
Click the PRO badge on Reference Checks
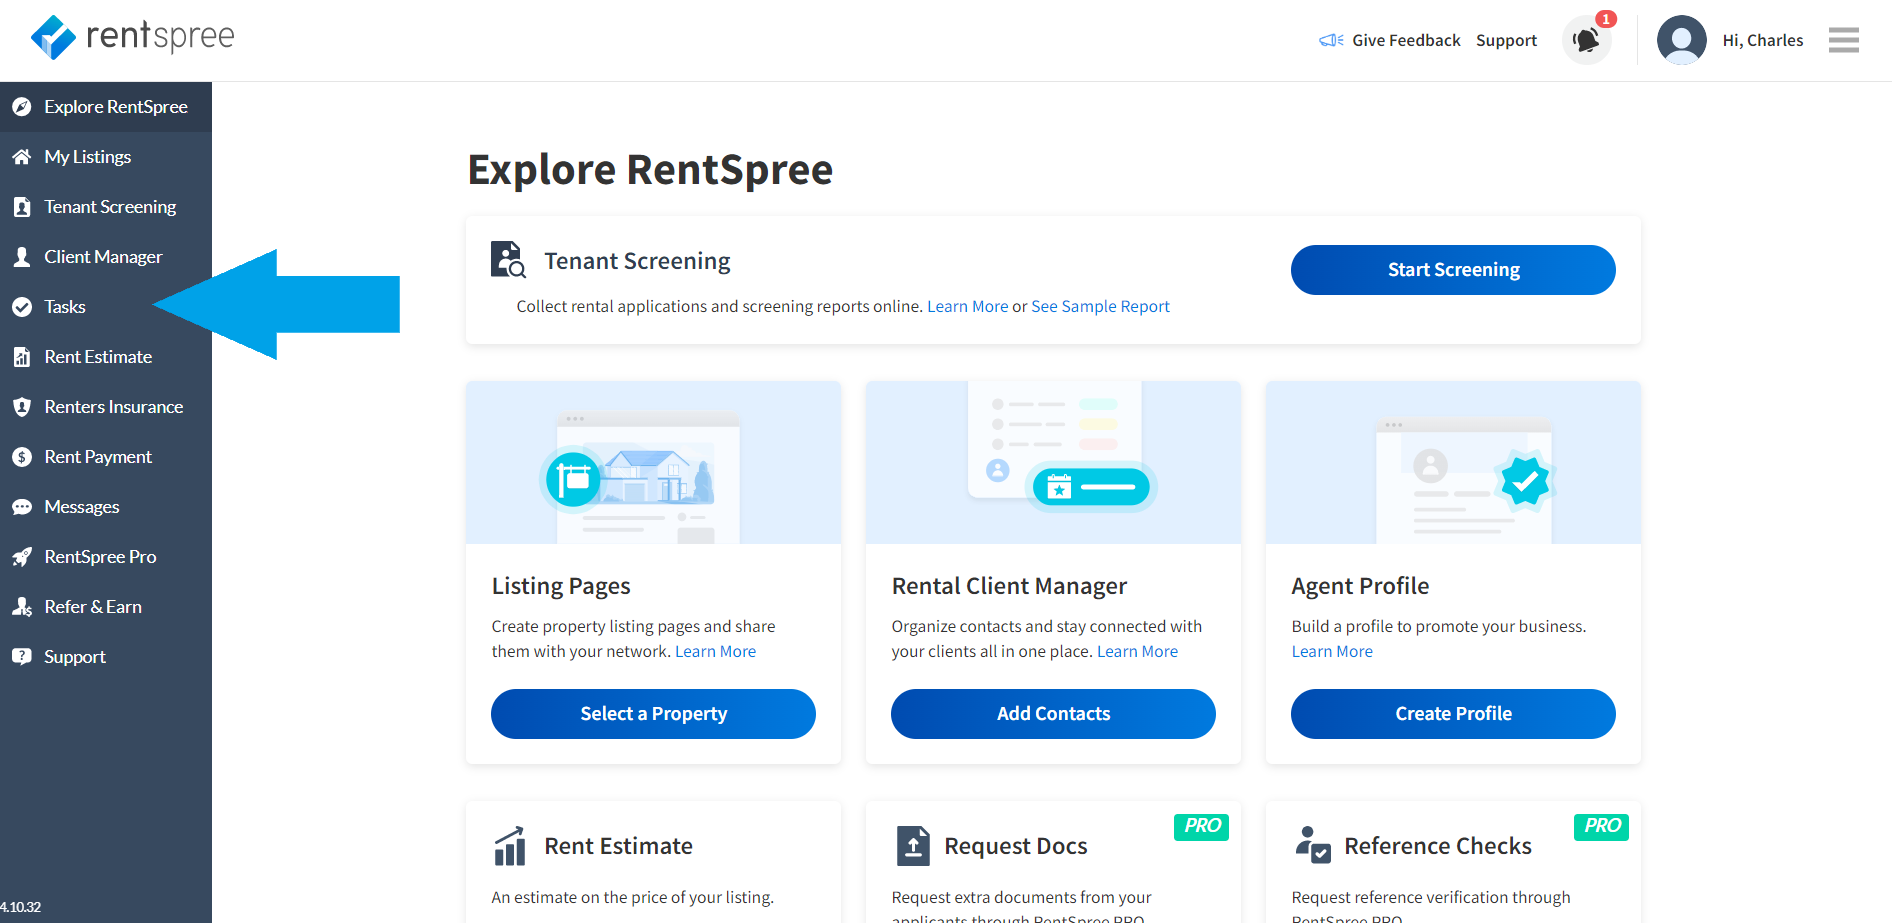click(x=1601, y=826)
